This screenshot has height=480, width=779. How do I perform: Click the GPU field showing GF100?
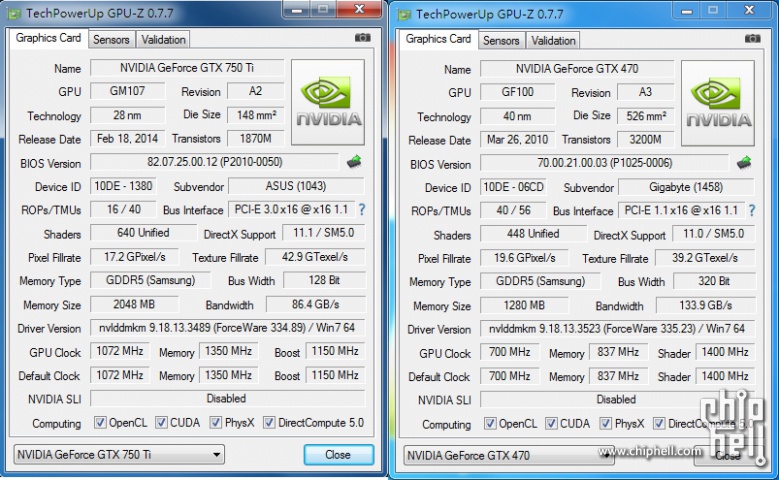pyautogui.click(x=517, y=92)
